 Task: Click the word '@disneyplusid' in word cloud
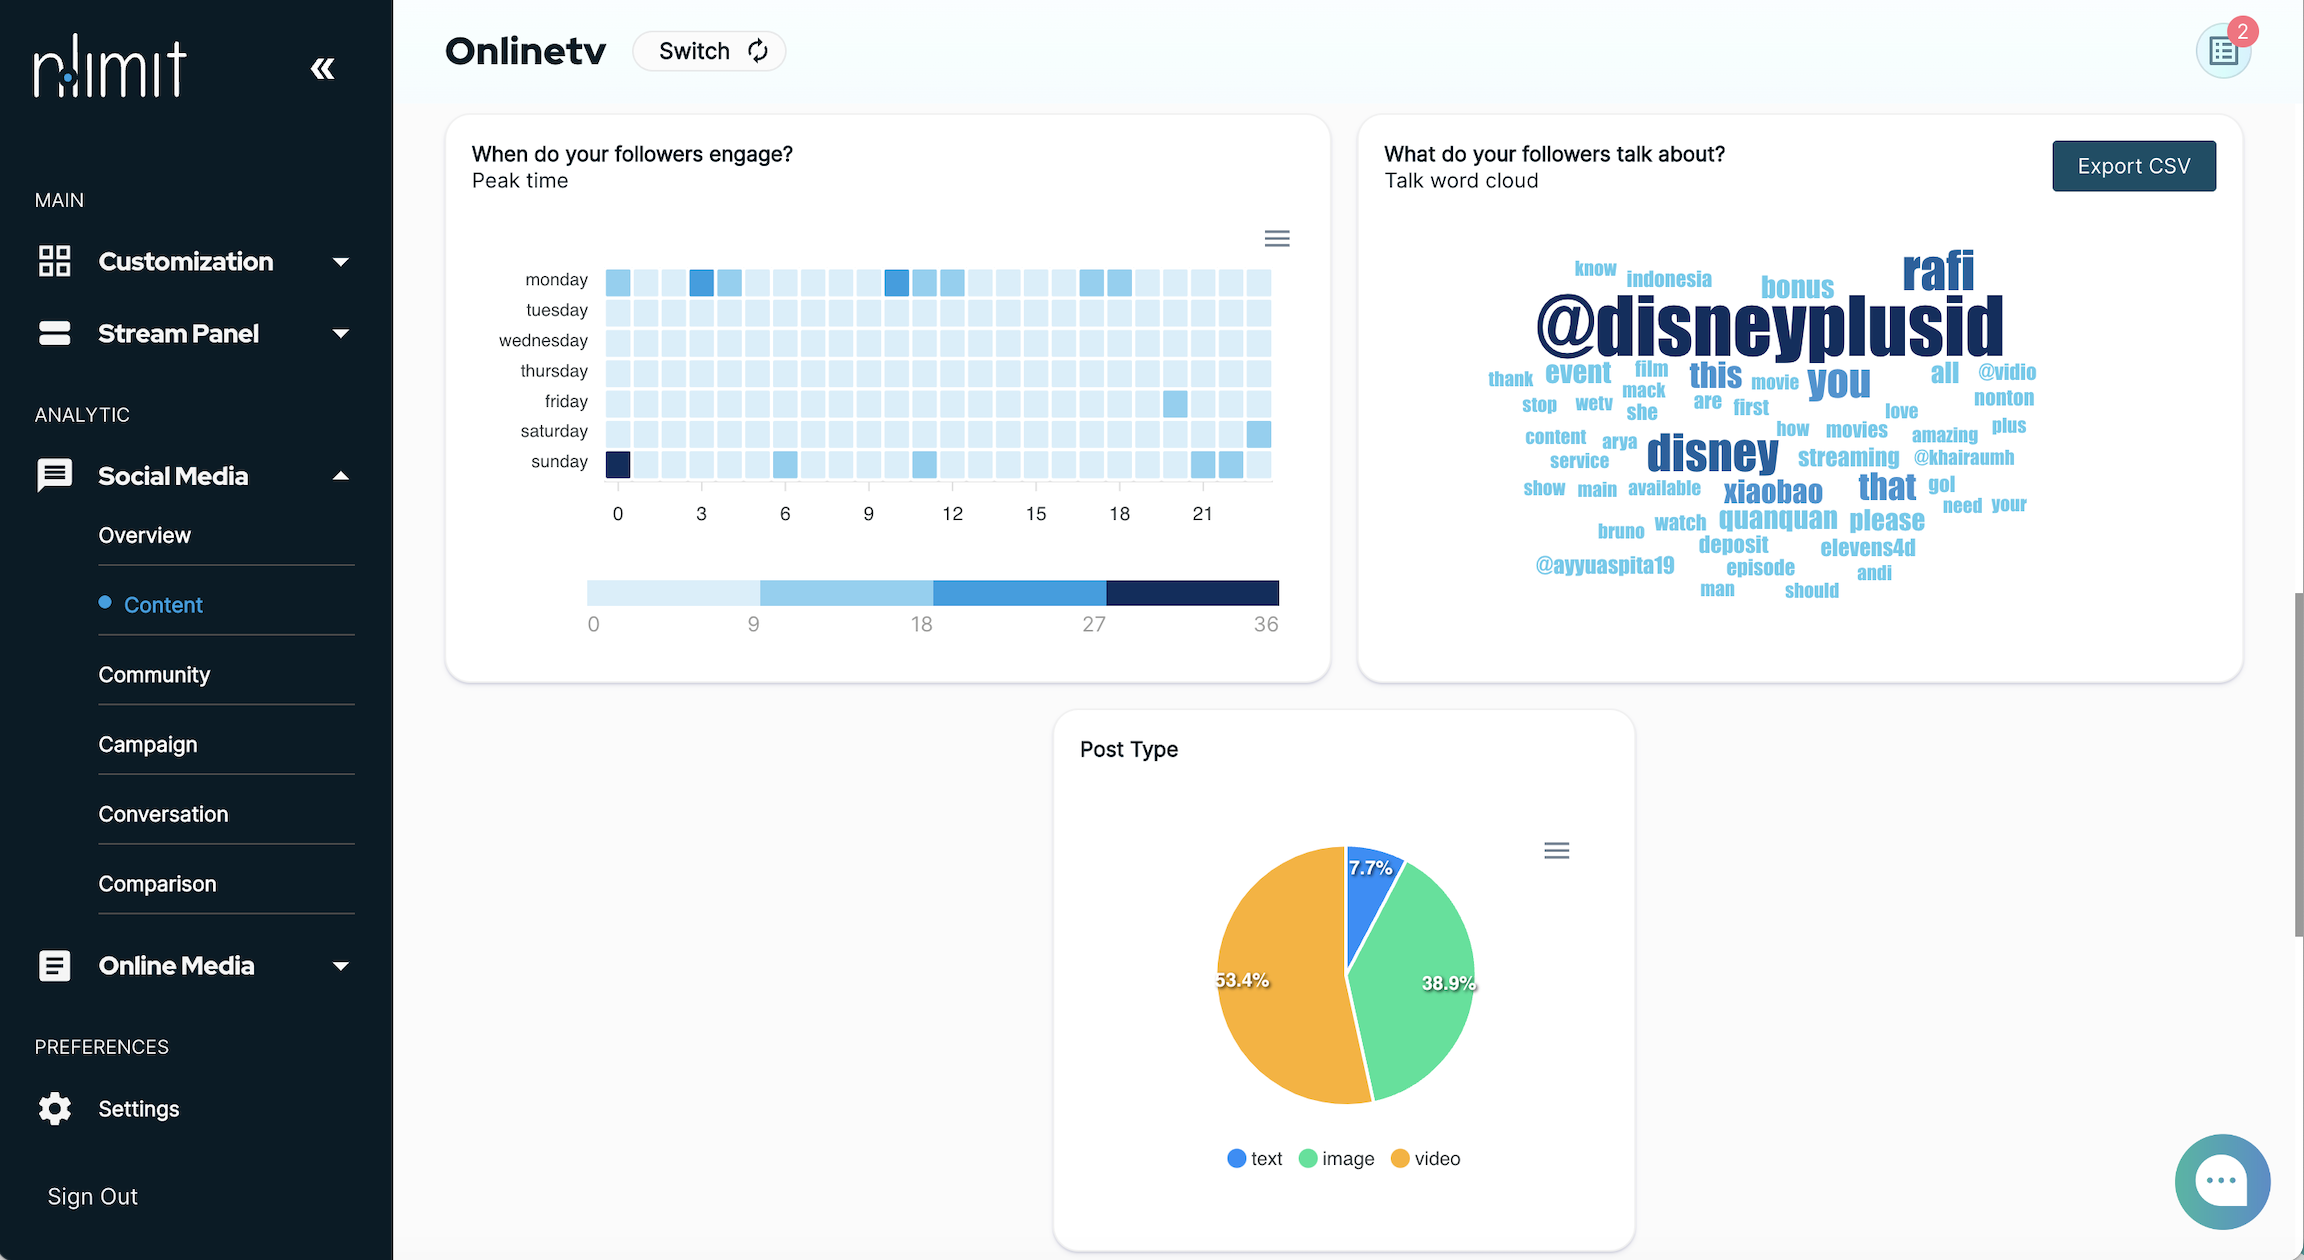[x=1770, y=326]
